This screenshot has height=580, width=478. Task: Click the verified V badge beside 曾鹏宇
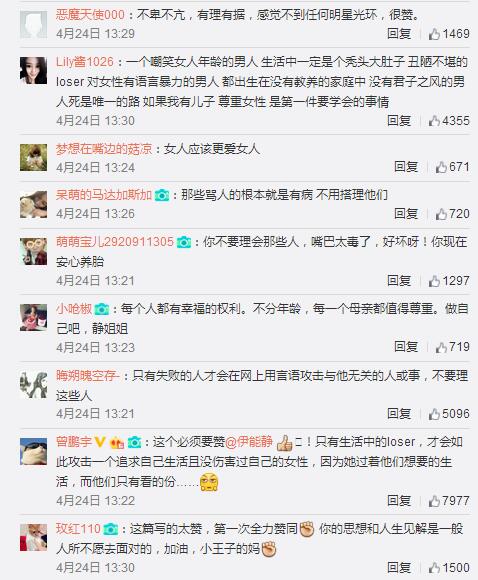point(100,442)
